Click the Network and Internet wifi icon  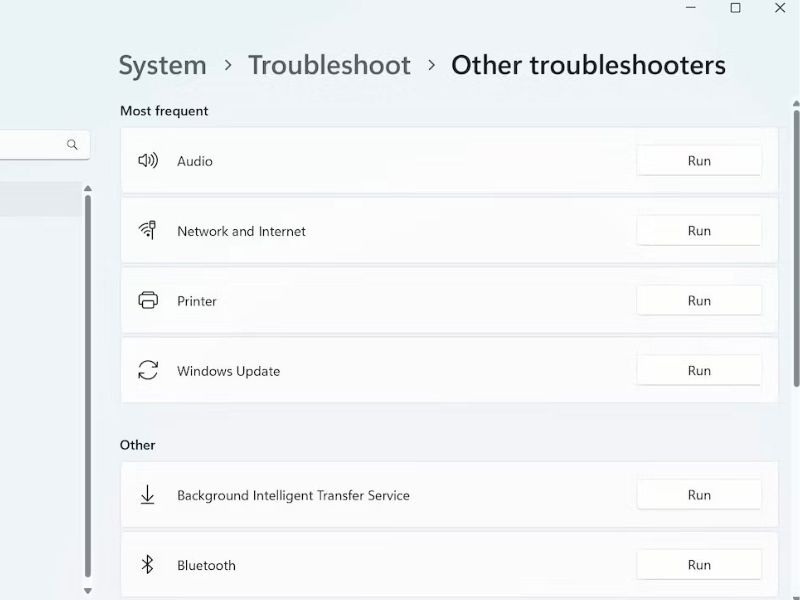pos(147,230)
